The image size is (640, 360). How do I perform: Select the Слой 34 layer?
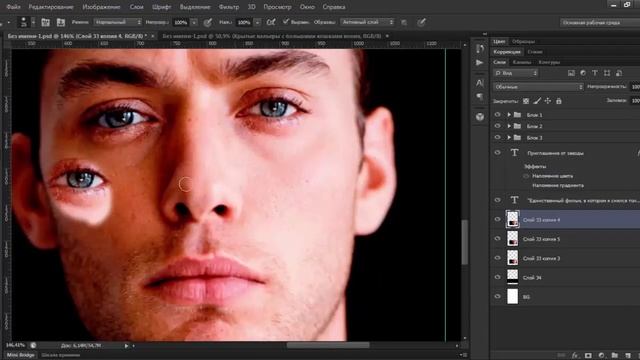click(565, 277)
